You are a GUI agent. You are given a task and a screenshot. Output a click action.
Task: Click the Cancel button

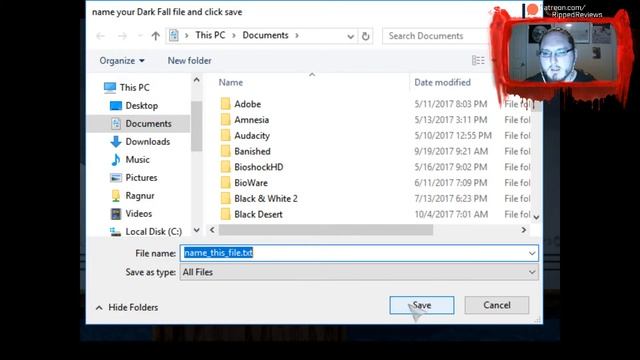click(497, 305)
